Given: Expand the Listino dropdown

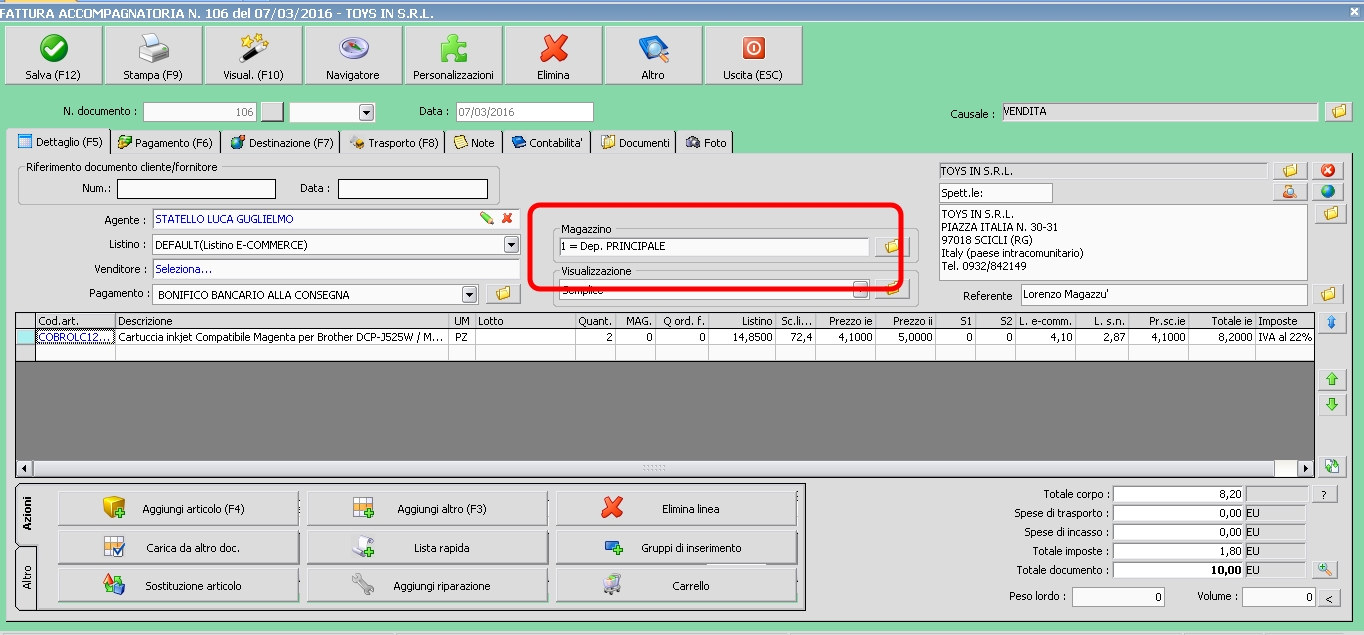Looking at the screenshot, I should 511,244.
